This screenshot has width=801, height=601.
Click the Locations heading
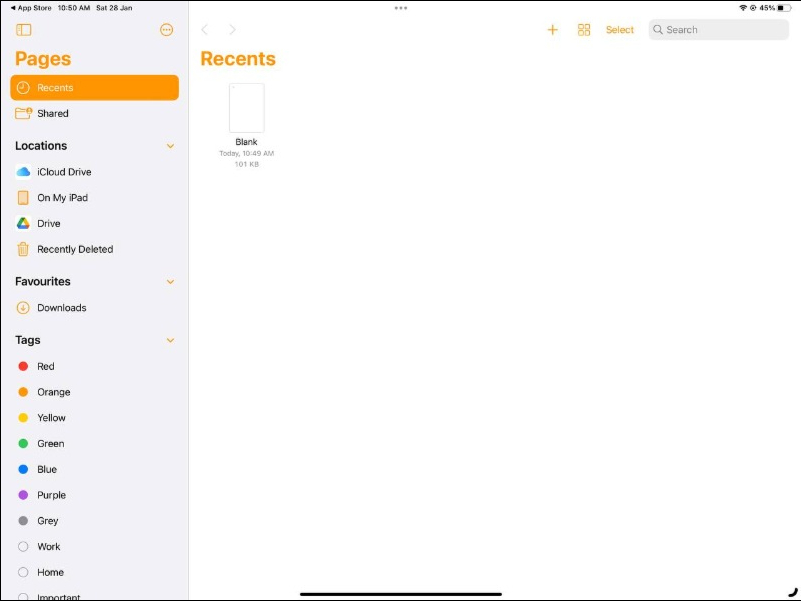(x=41, y=146)
